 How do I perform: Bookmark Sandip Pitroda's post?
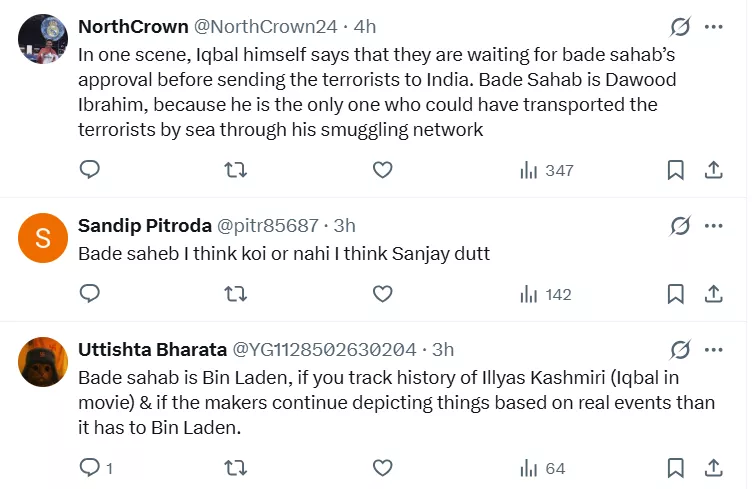[676, 293]
